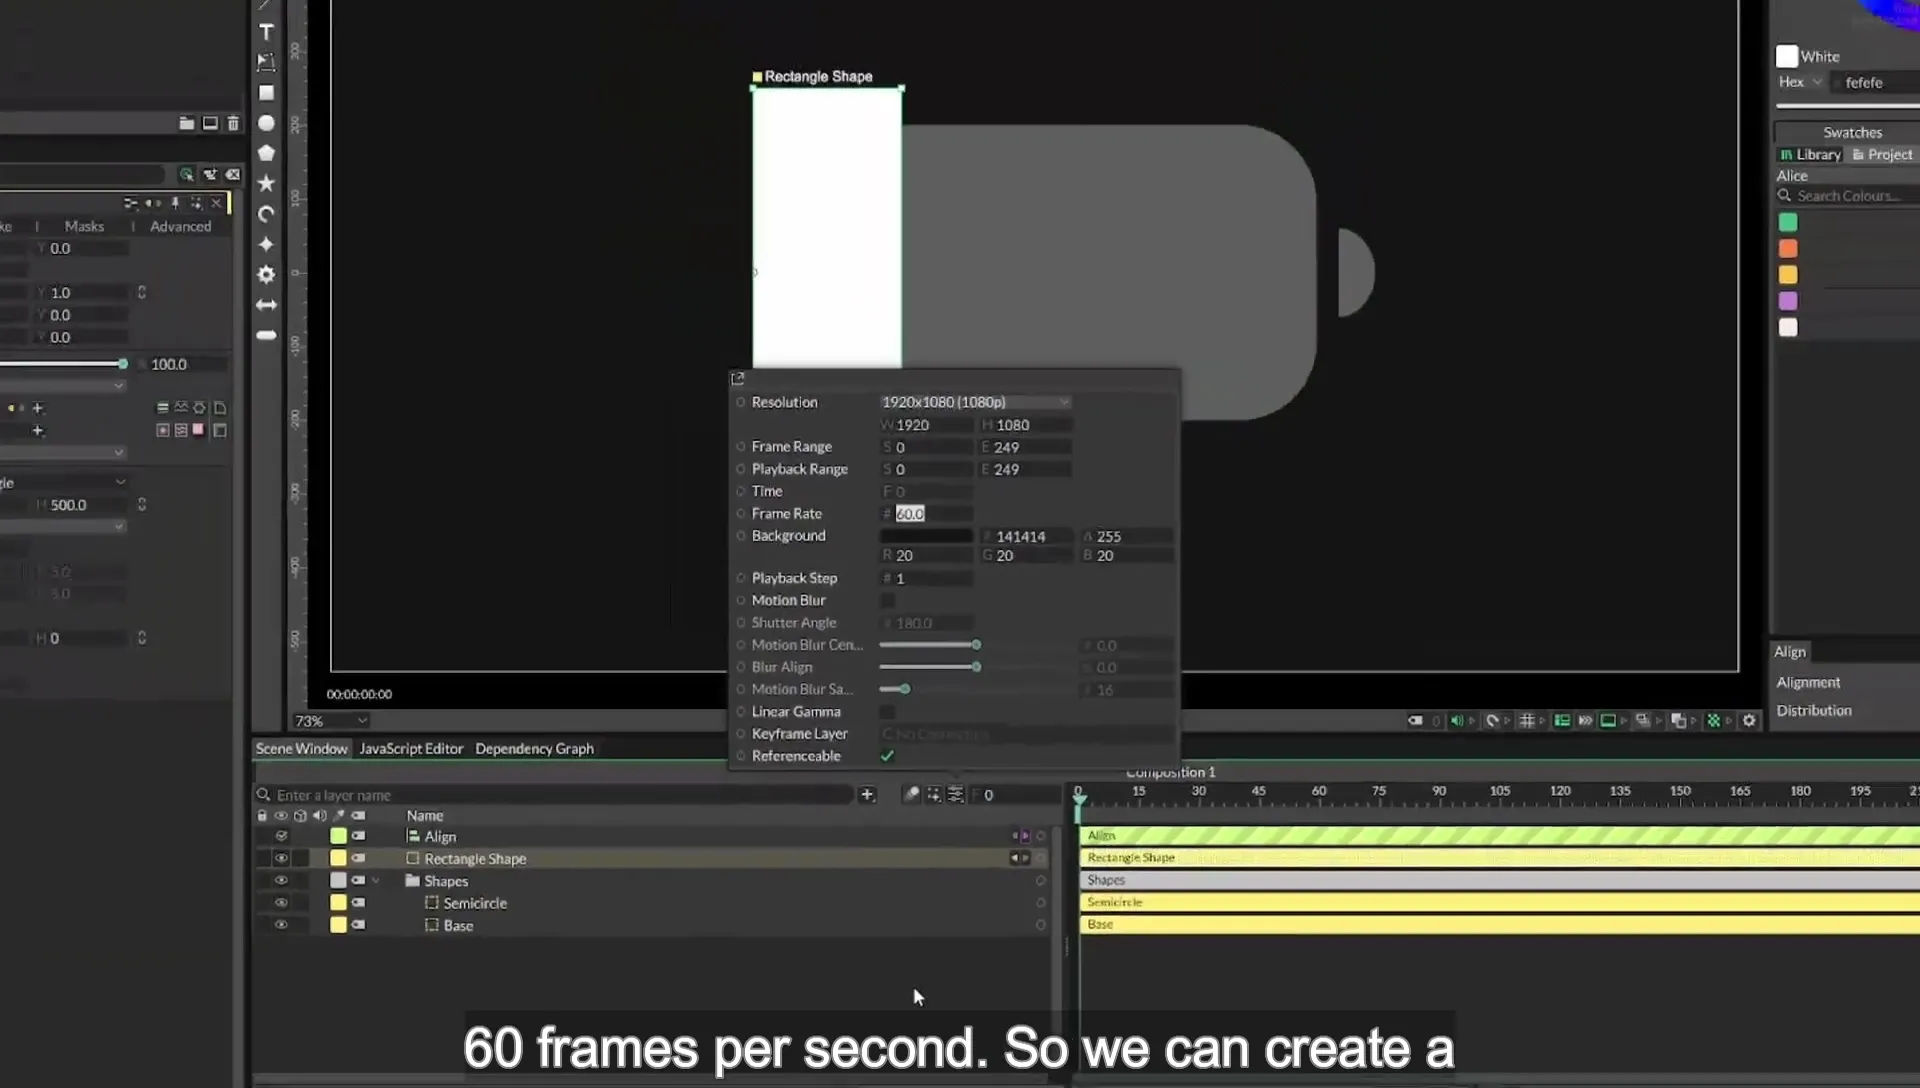This screenshot has height=1088, width=1920.
Task: Collapse the Shapes group in layer list
Action: coord(376,881)
